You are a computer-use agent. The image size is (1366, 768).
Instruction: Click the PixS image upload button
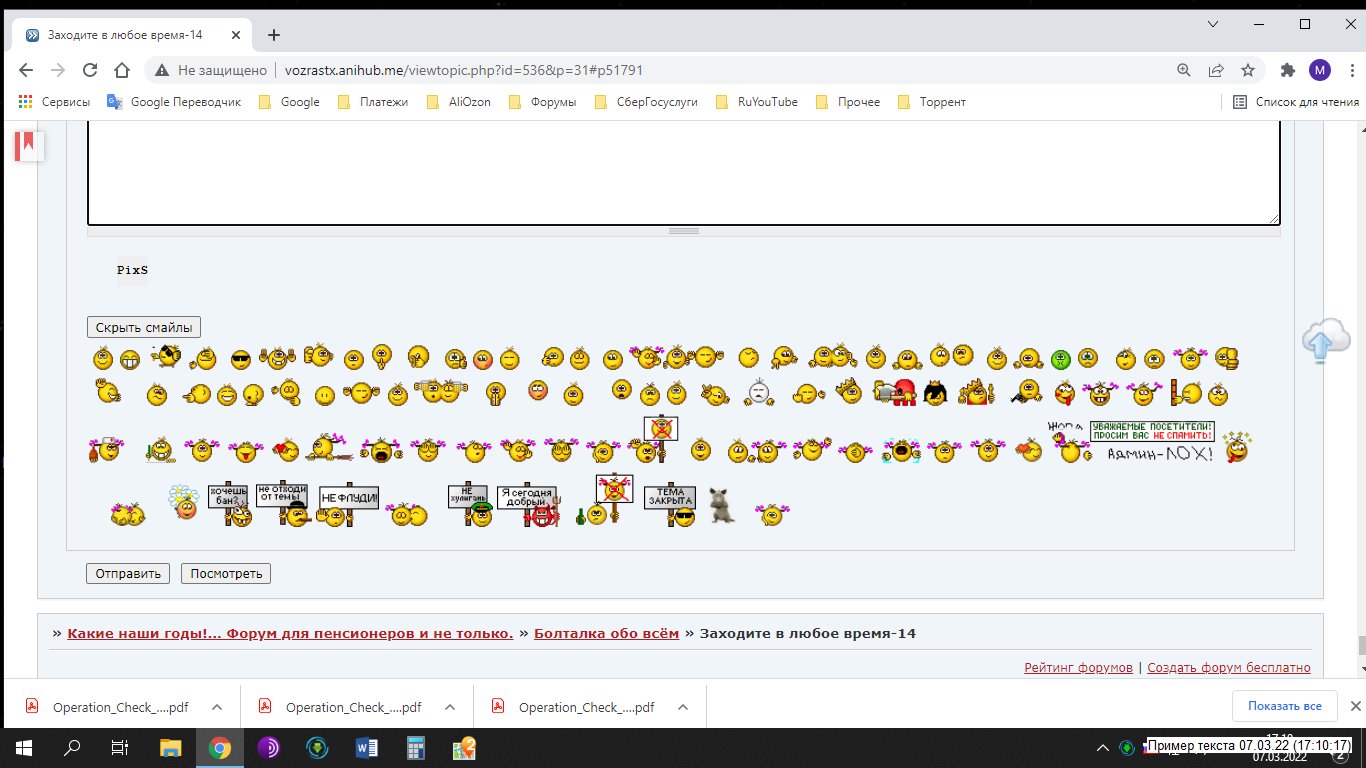[x=132, y=270]
